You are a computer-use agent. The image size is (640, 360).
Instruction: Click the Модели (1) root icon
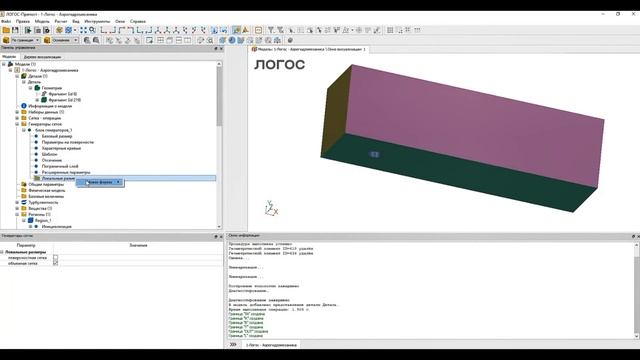11,64
